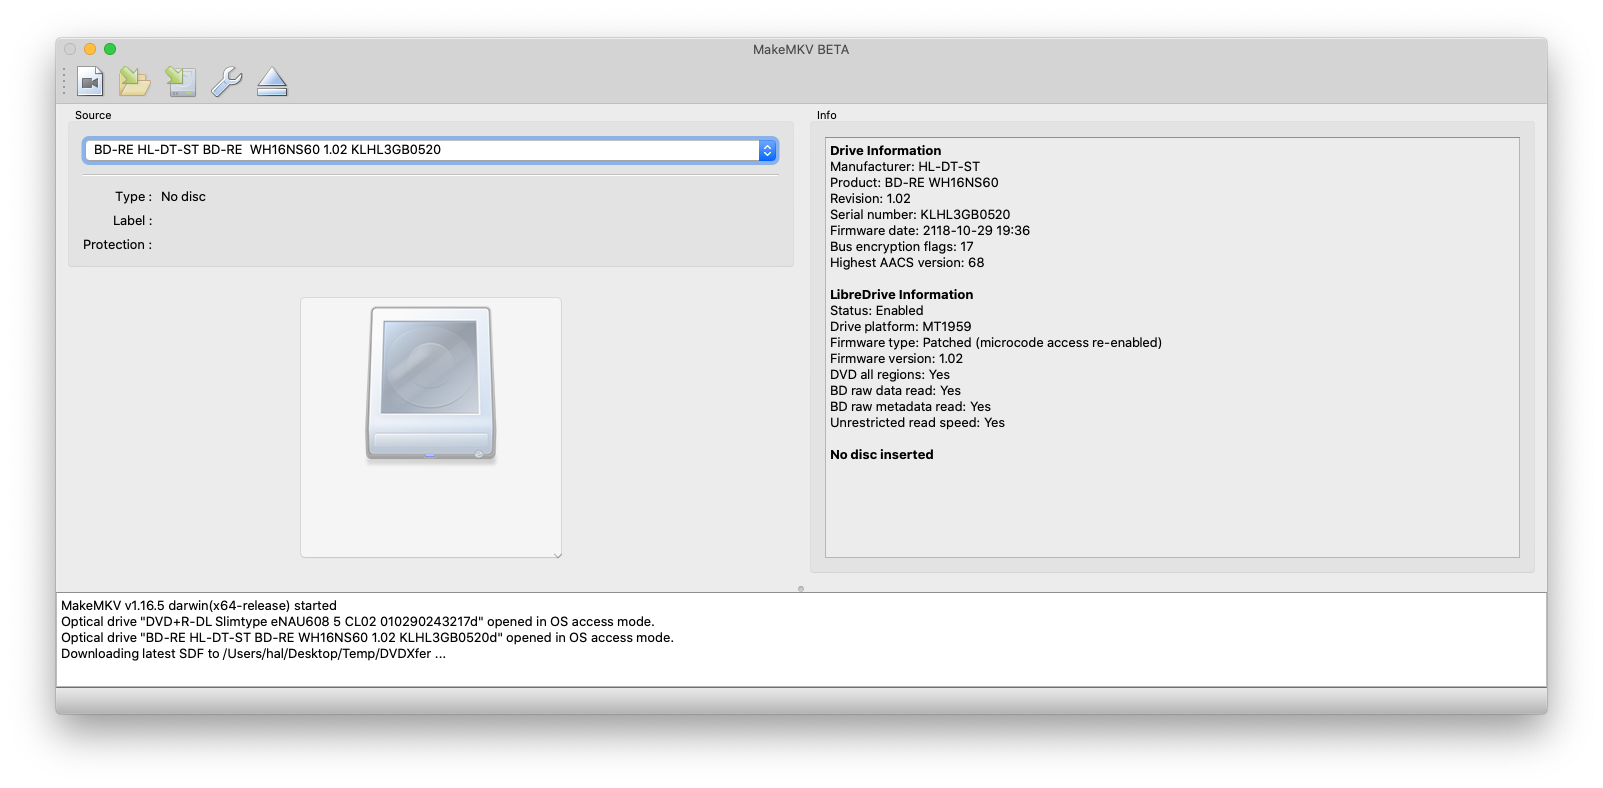The image size is (1603, 788).
Task: Click the 'Info' panel label
Action: (x=827, y=116)
